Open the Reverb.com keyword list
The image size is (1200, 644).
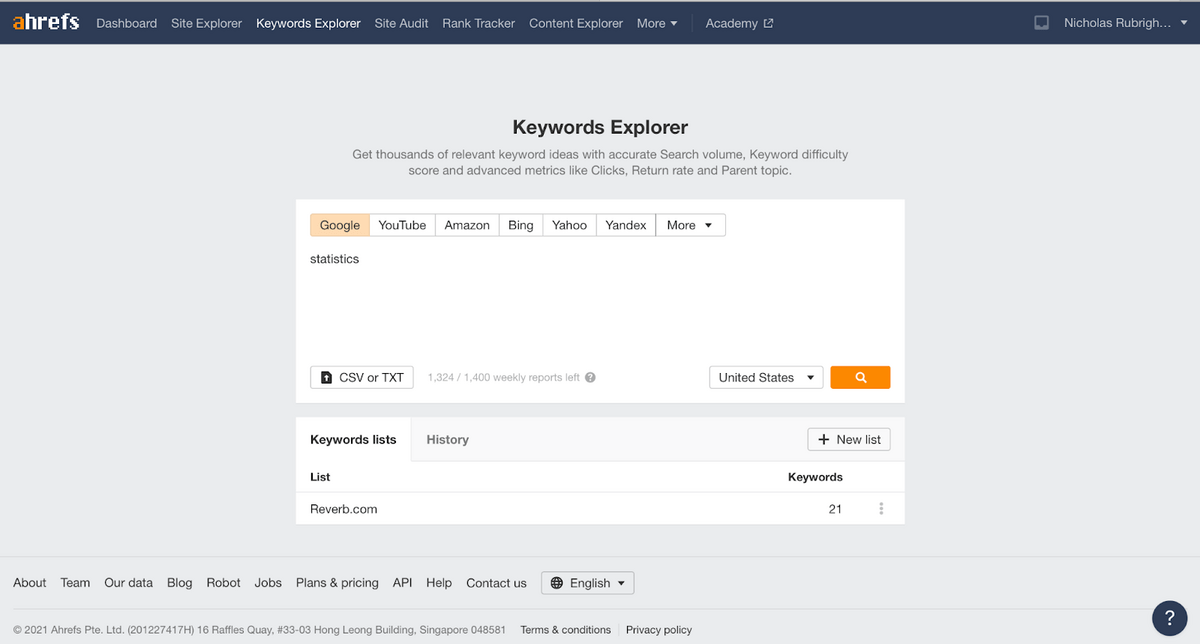point(344,509)
